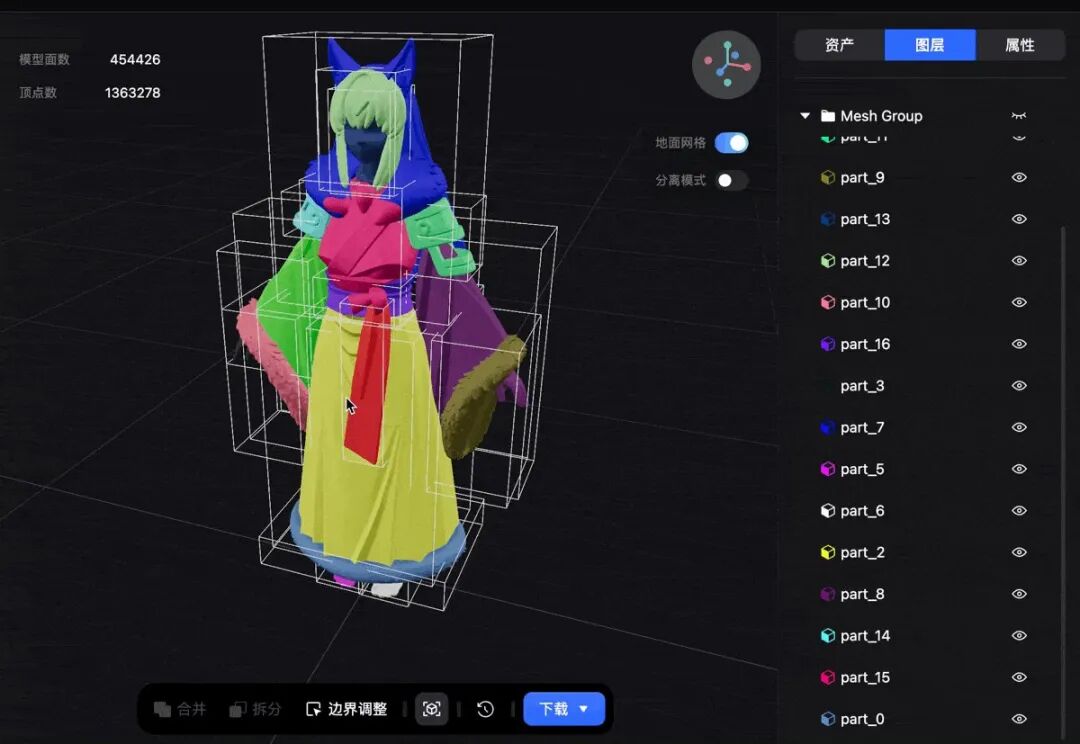Click the part_13 cube icon
Screen dimensions: 1080x744
[828, 219]
